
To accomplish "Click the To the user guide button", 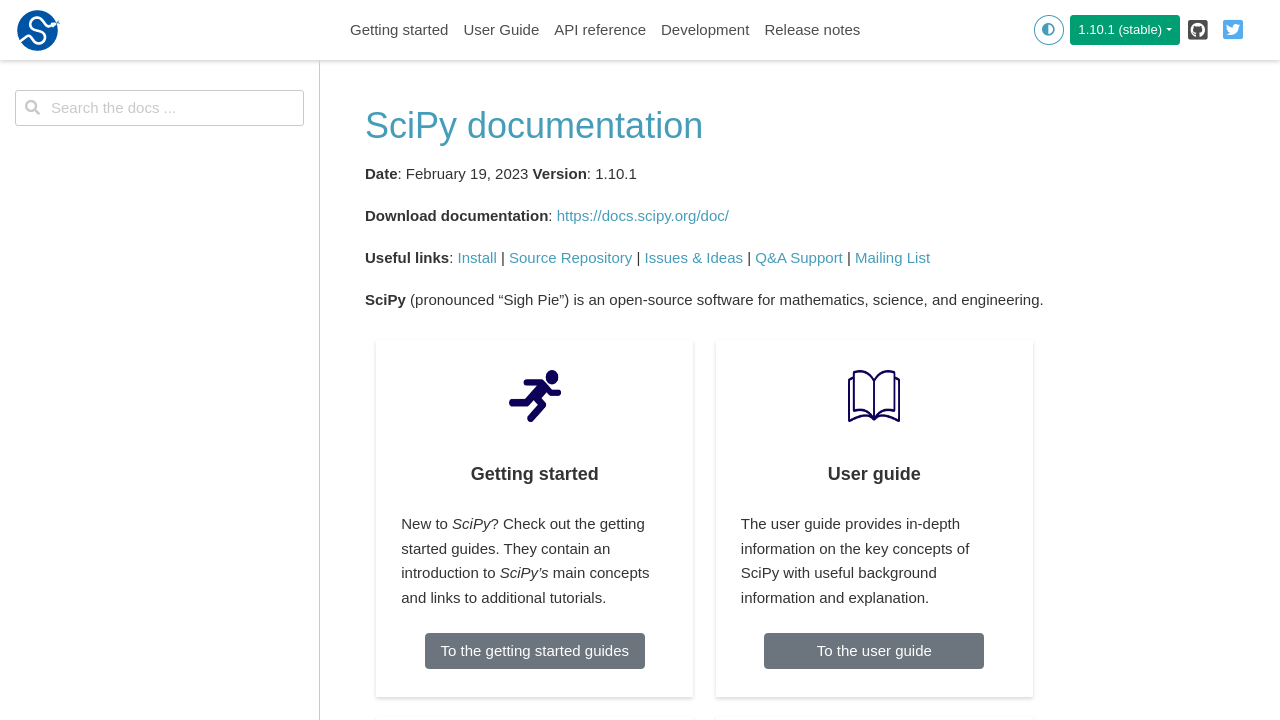I will pos(874,651).
